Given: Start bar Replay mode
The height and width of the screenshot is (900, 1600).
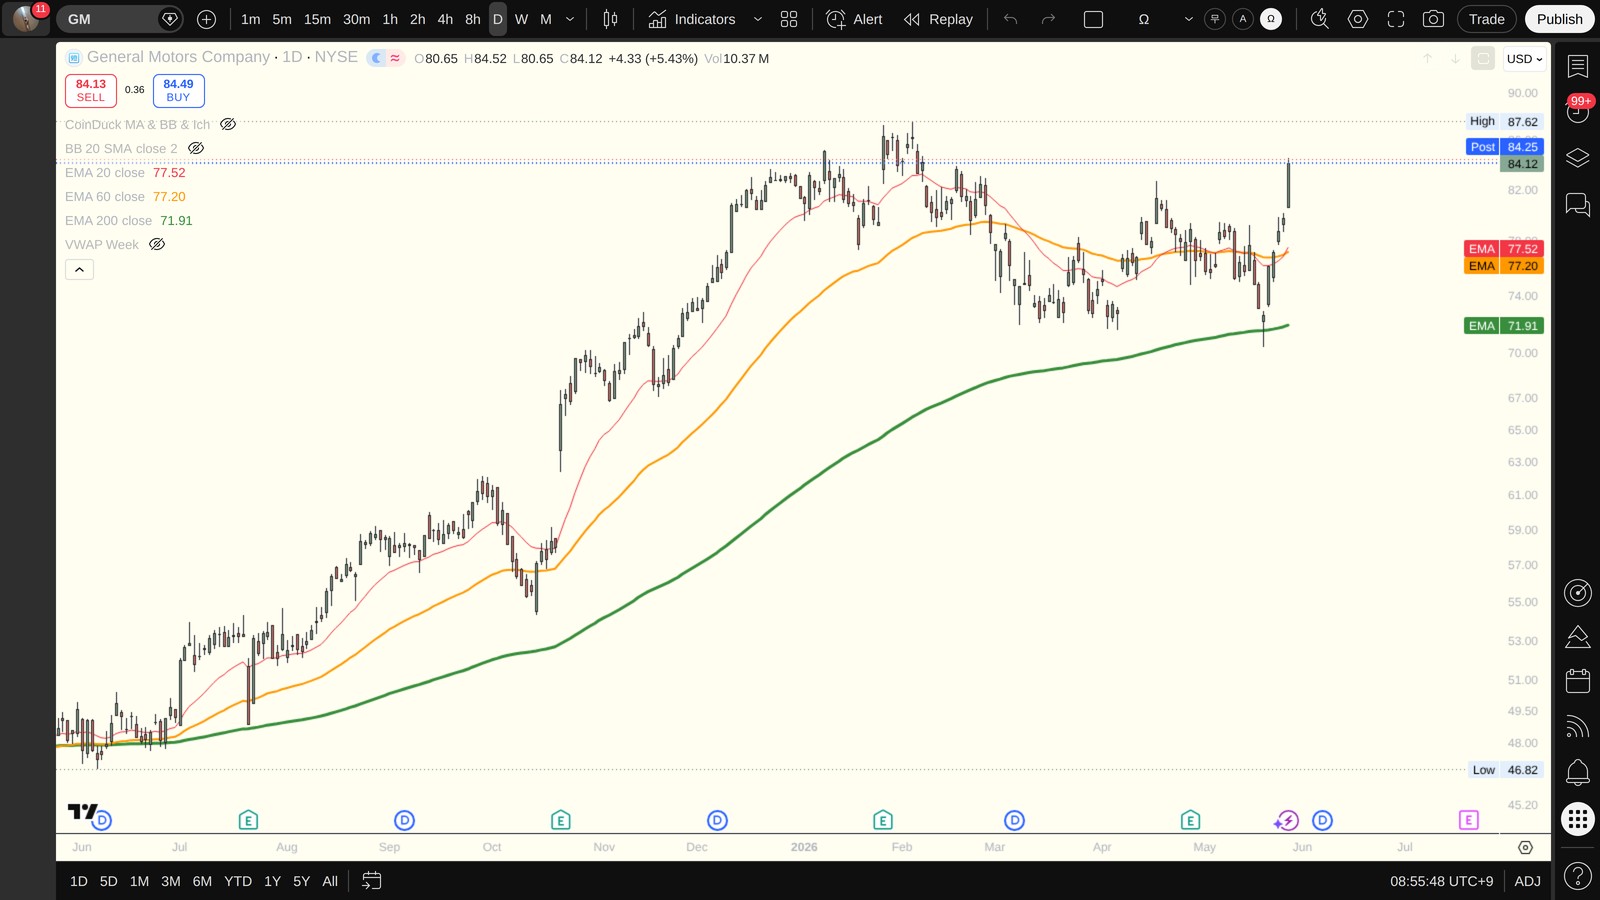Looking at the screenshot, I should 938,19.
